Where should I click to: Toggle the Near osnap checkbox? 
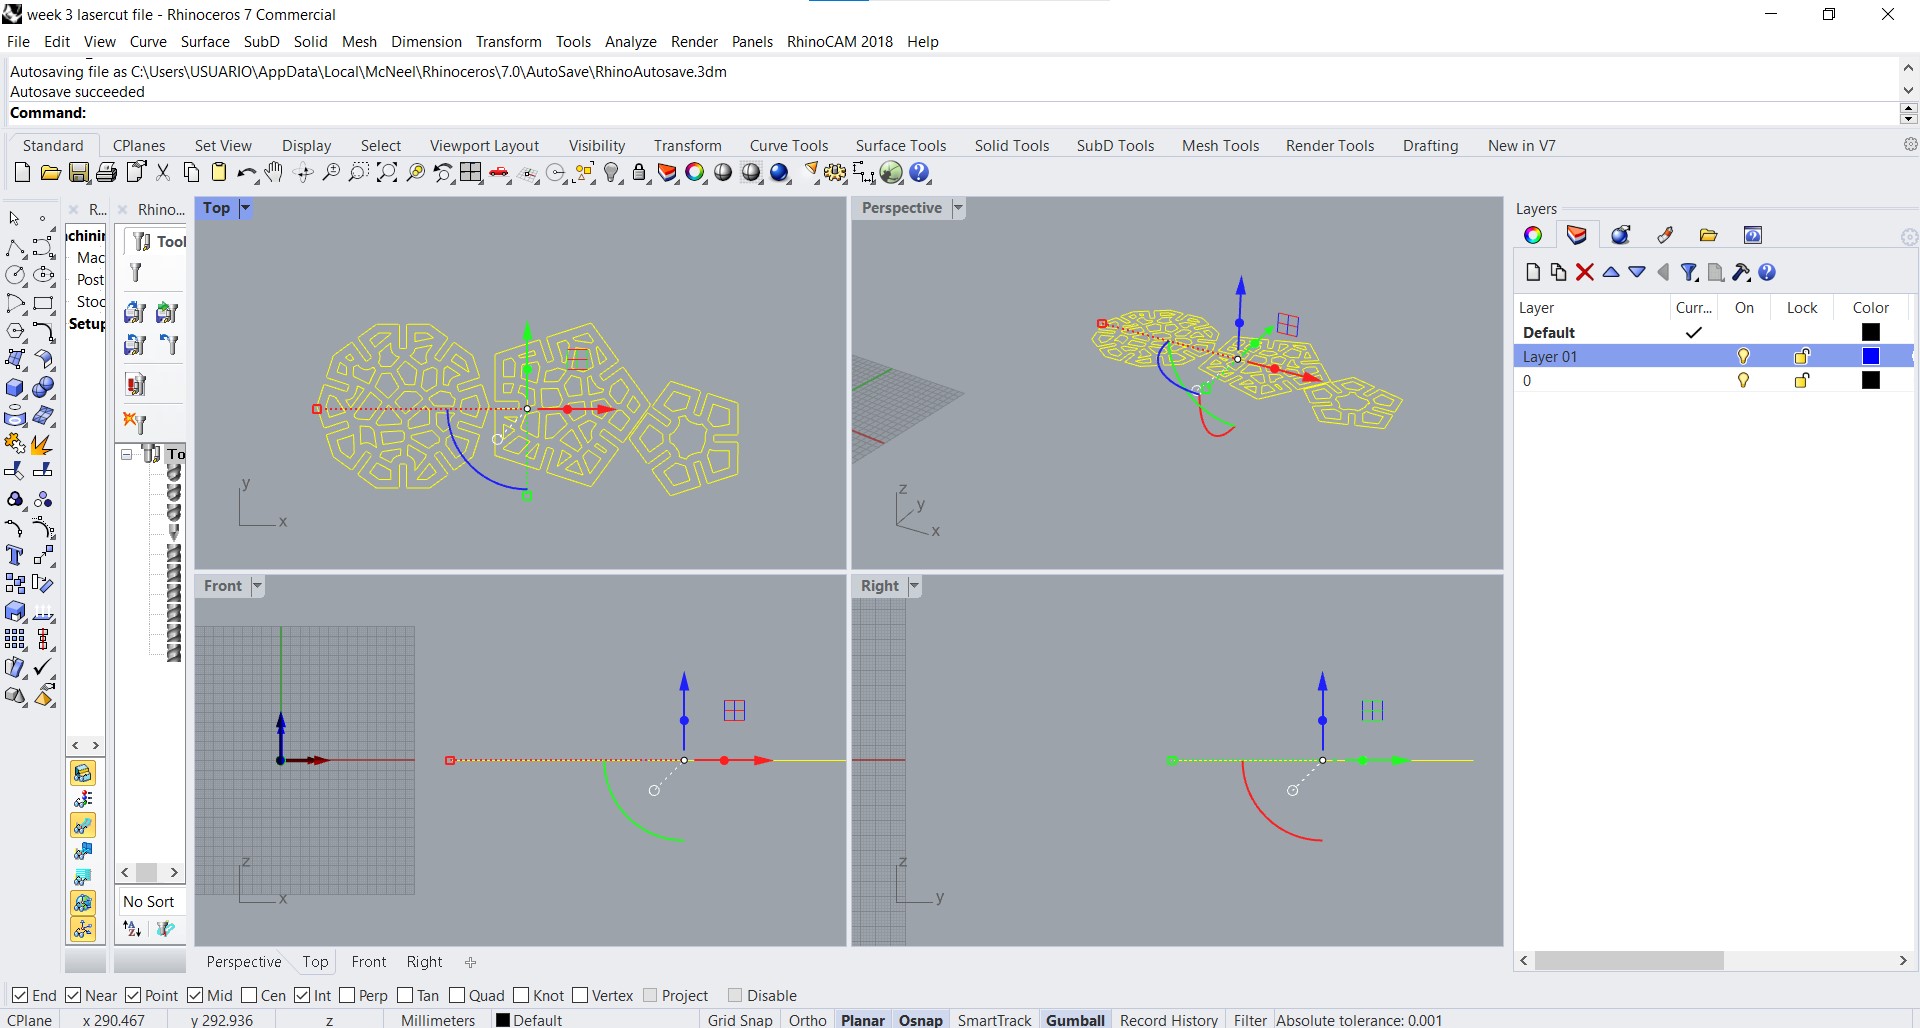[x=73, y=995]
